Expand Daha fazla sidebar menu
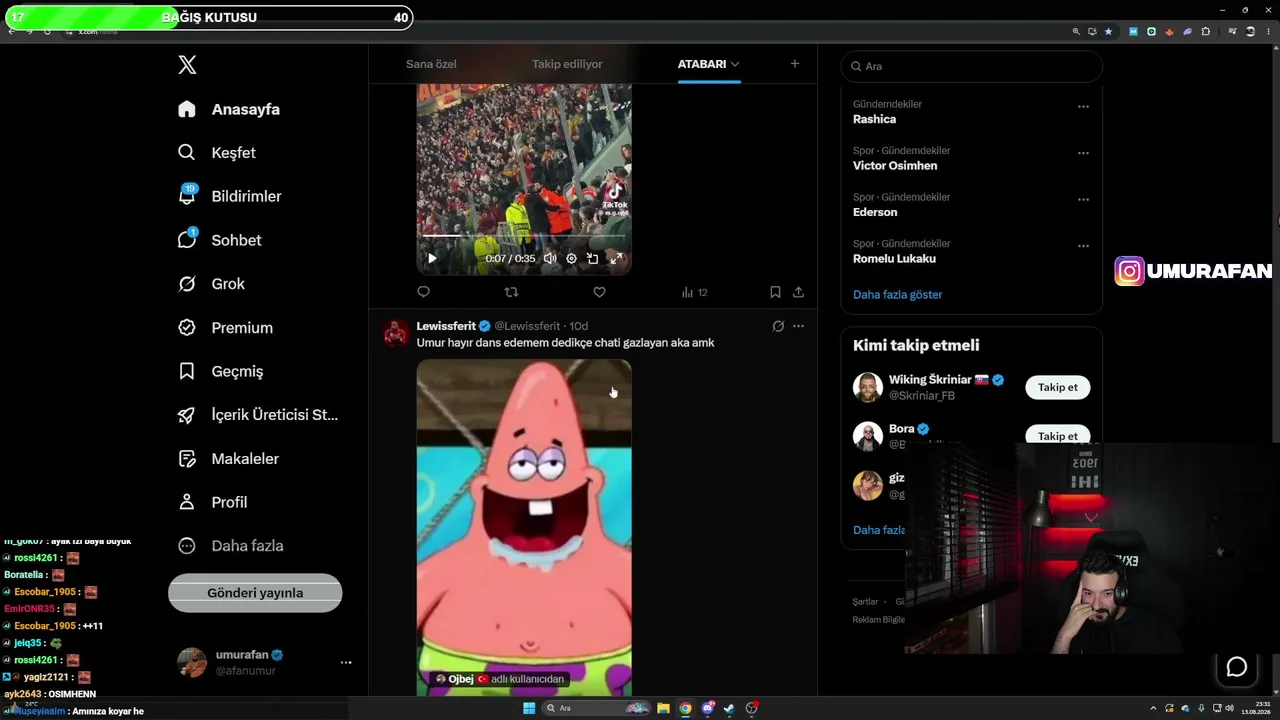The width and height of the screenshot is (1280, 720). click(x=230, y=546)
